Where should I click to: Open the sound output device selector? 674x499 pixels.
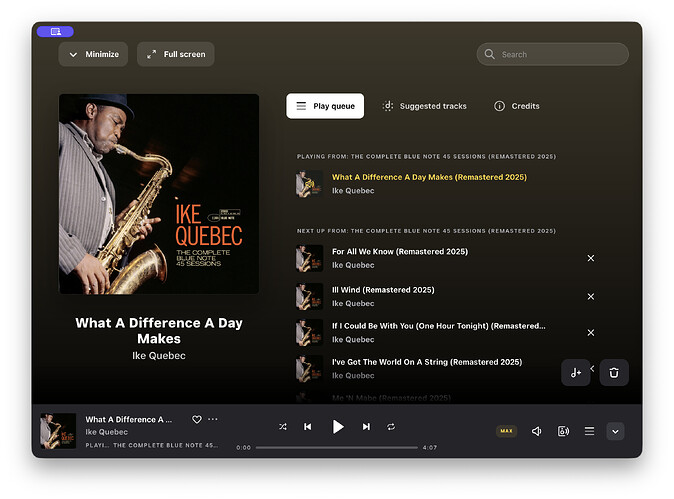pos(563,431)
